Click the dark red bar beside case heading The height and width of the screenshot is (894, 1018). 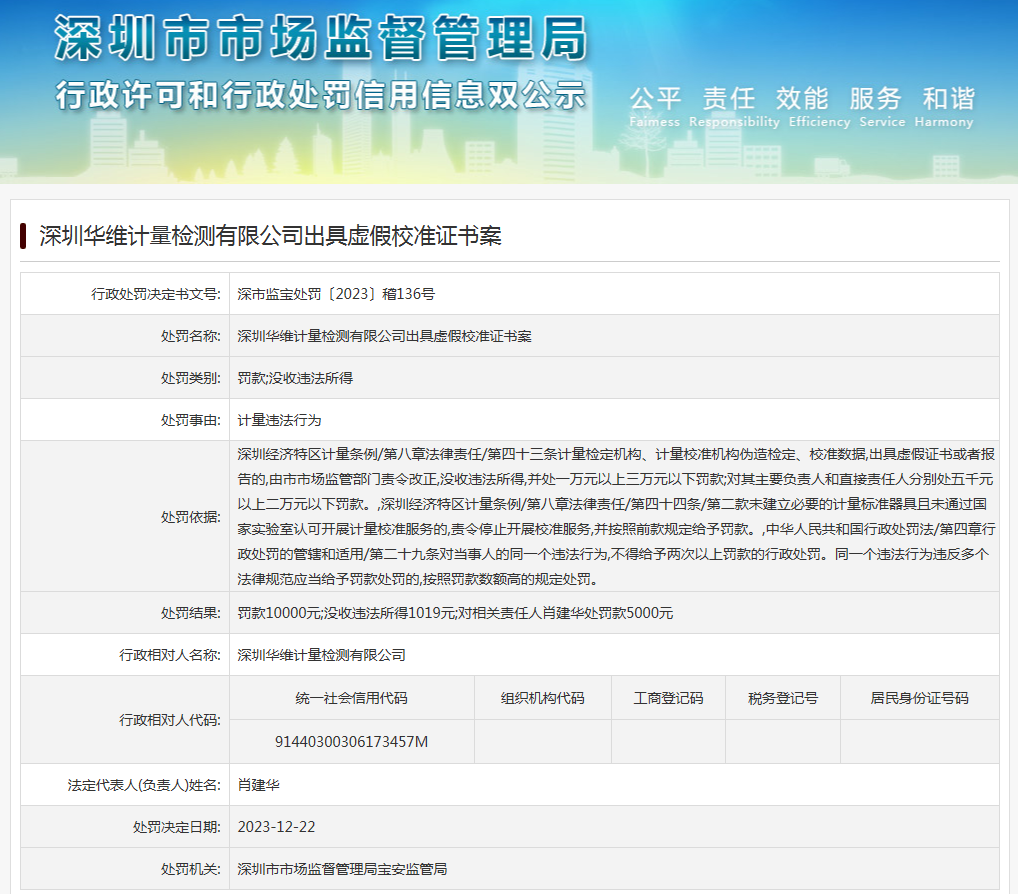(22, 236)
